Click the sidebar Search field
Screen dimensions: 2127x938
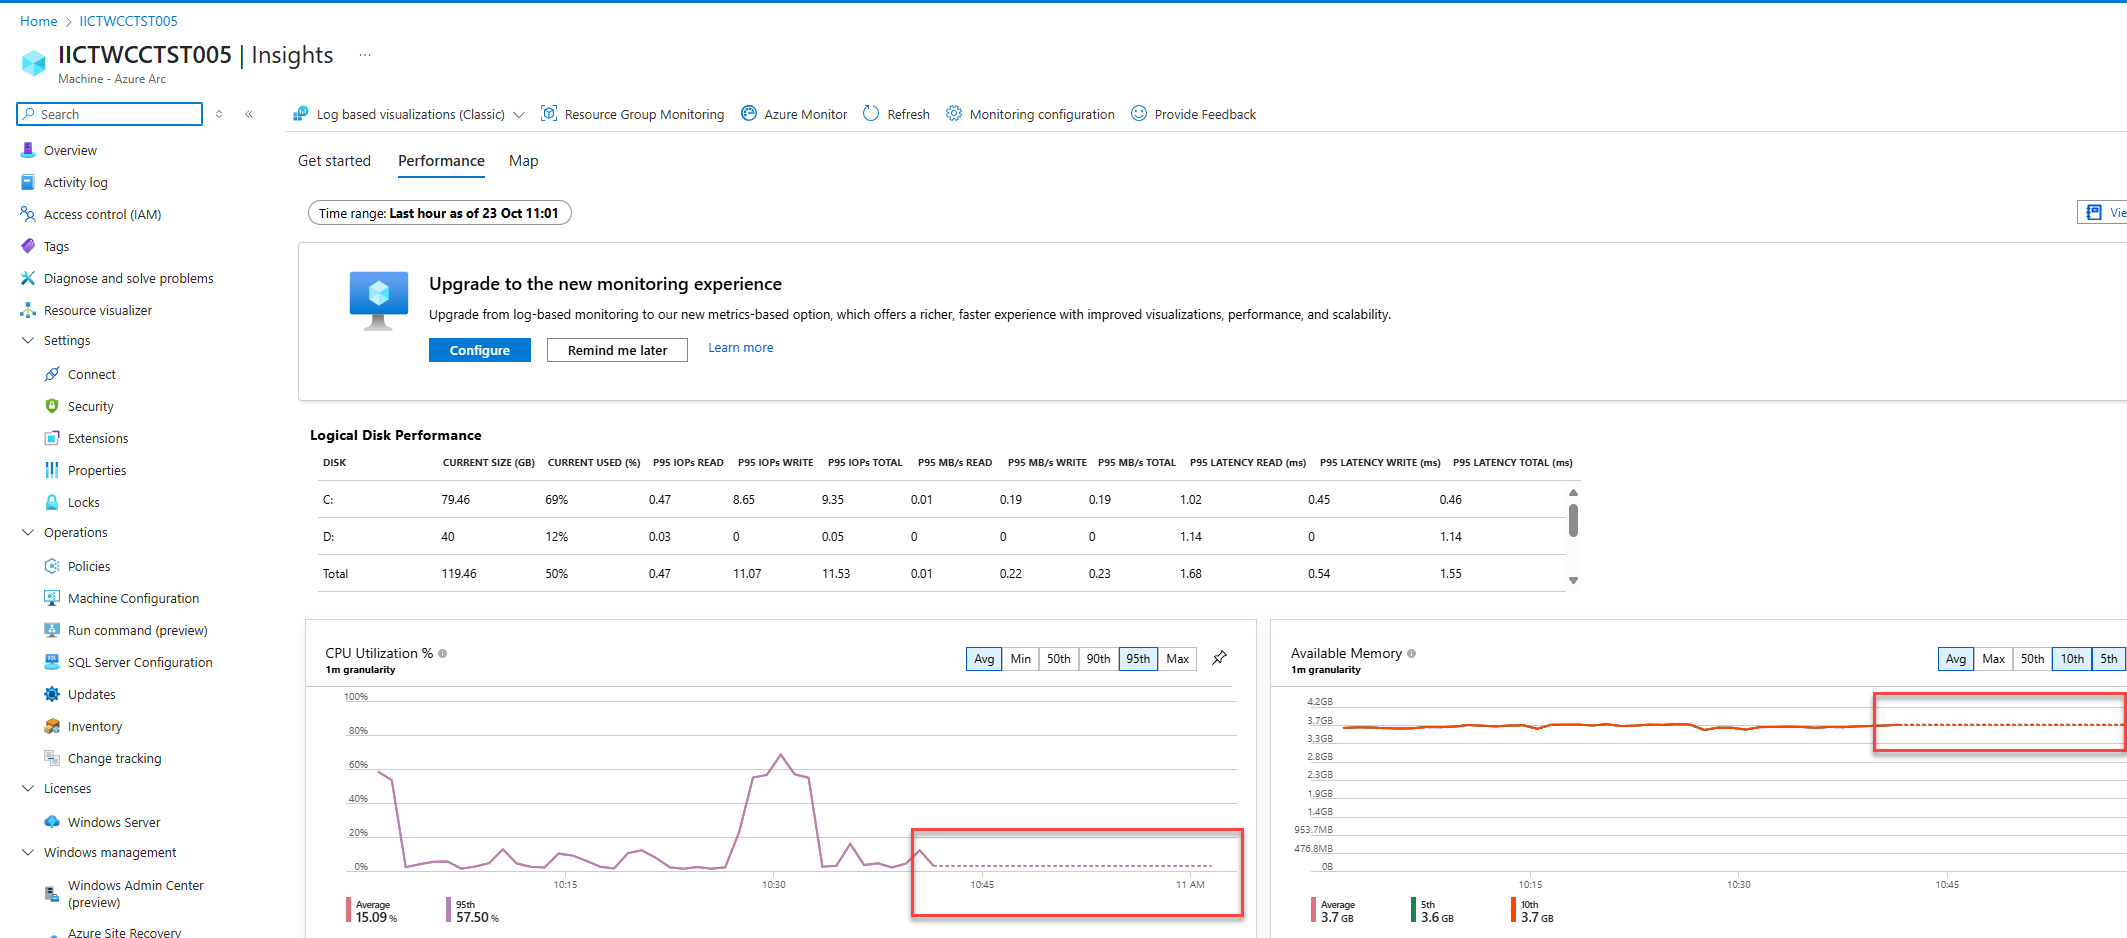(110, 114)
